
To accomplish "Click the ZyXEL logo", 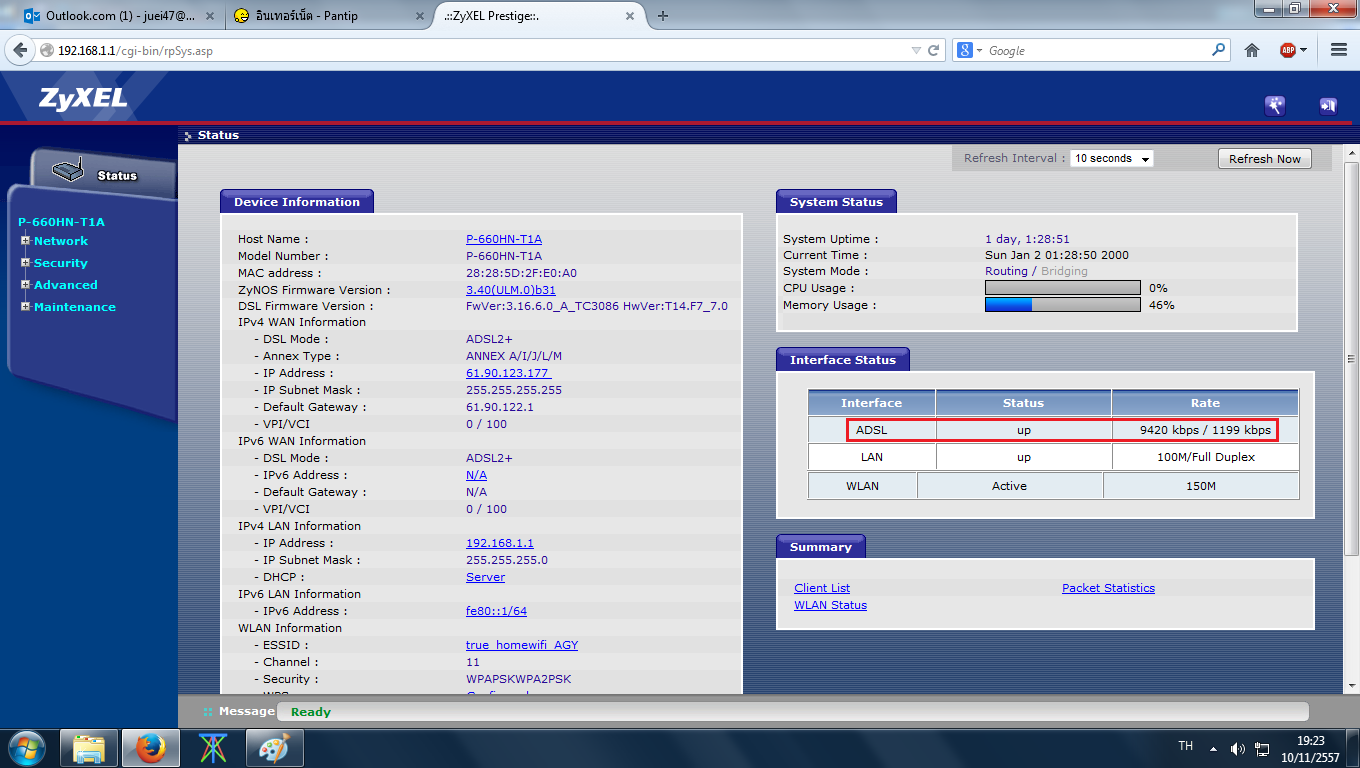I will pos(84,97).
